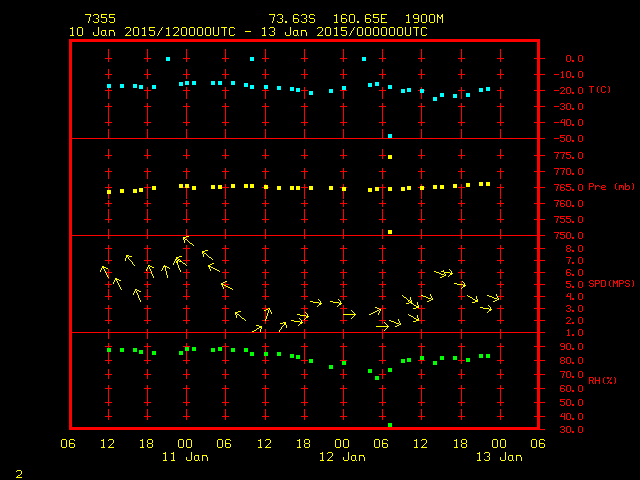Click the '90.0' humidity scale value
640x480 pixels.
571,347
